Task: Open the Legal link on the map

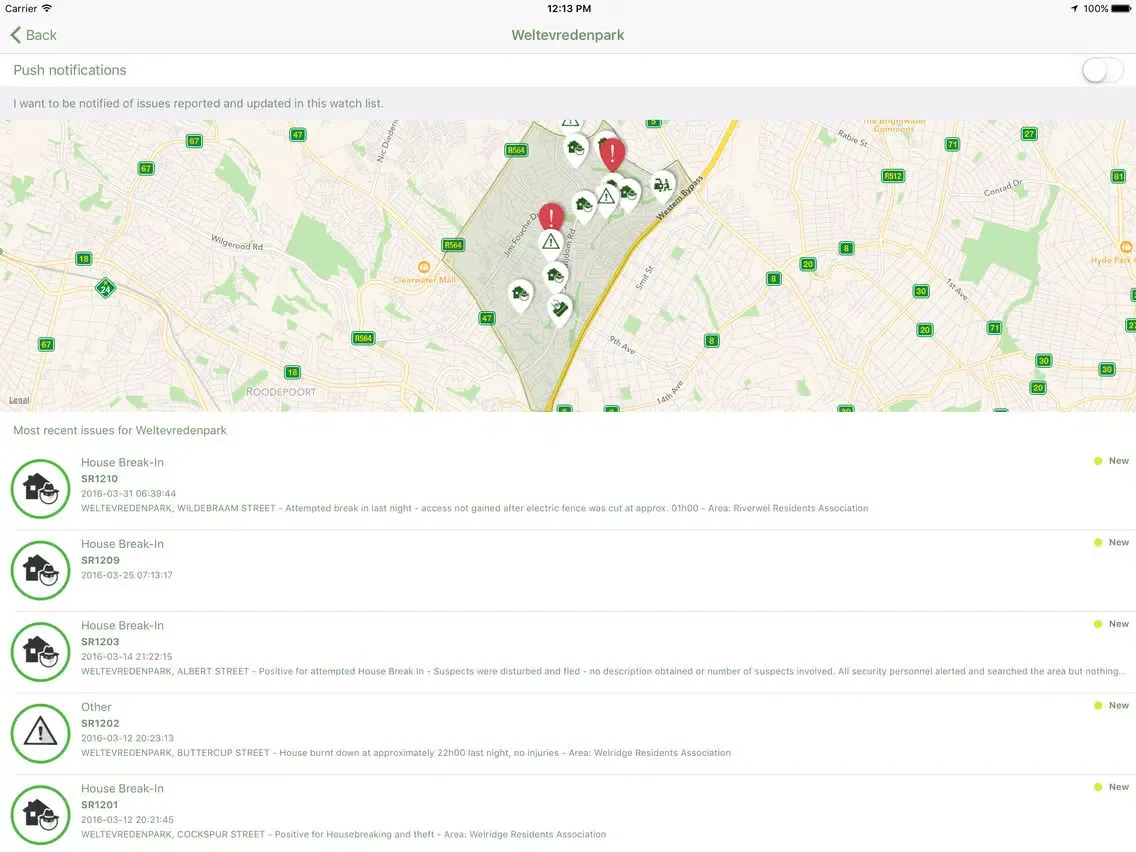Action: click(20, 400)
